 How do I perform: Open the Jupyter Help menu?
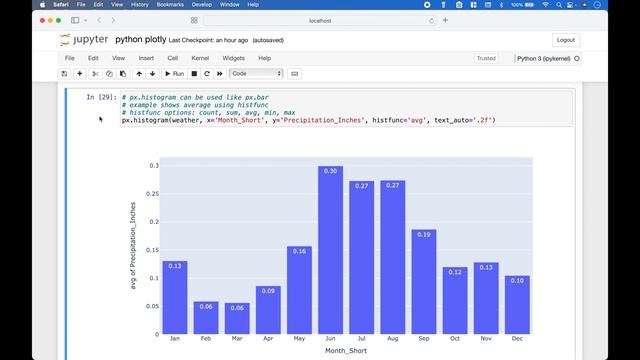pos(264,58)
